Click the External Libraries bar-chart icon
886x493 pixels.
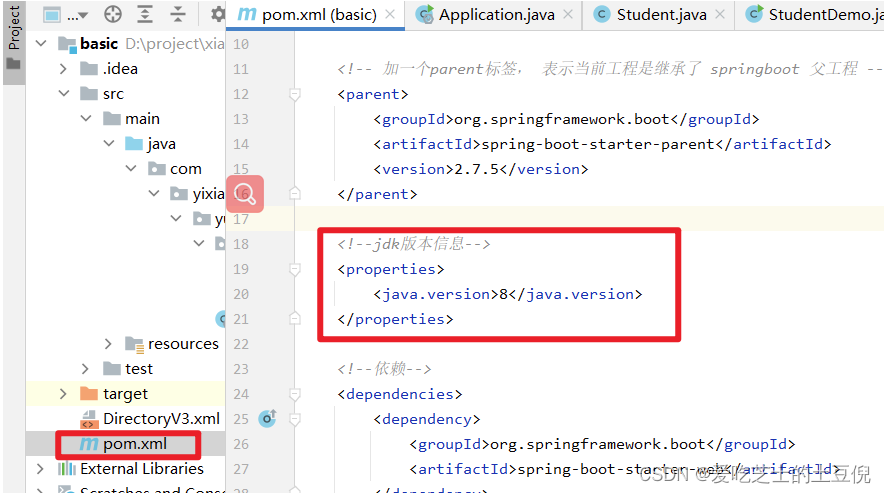point(67,469)
